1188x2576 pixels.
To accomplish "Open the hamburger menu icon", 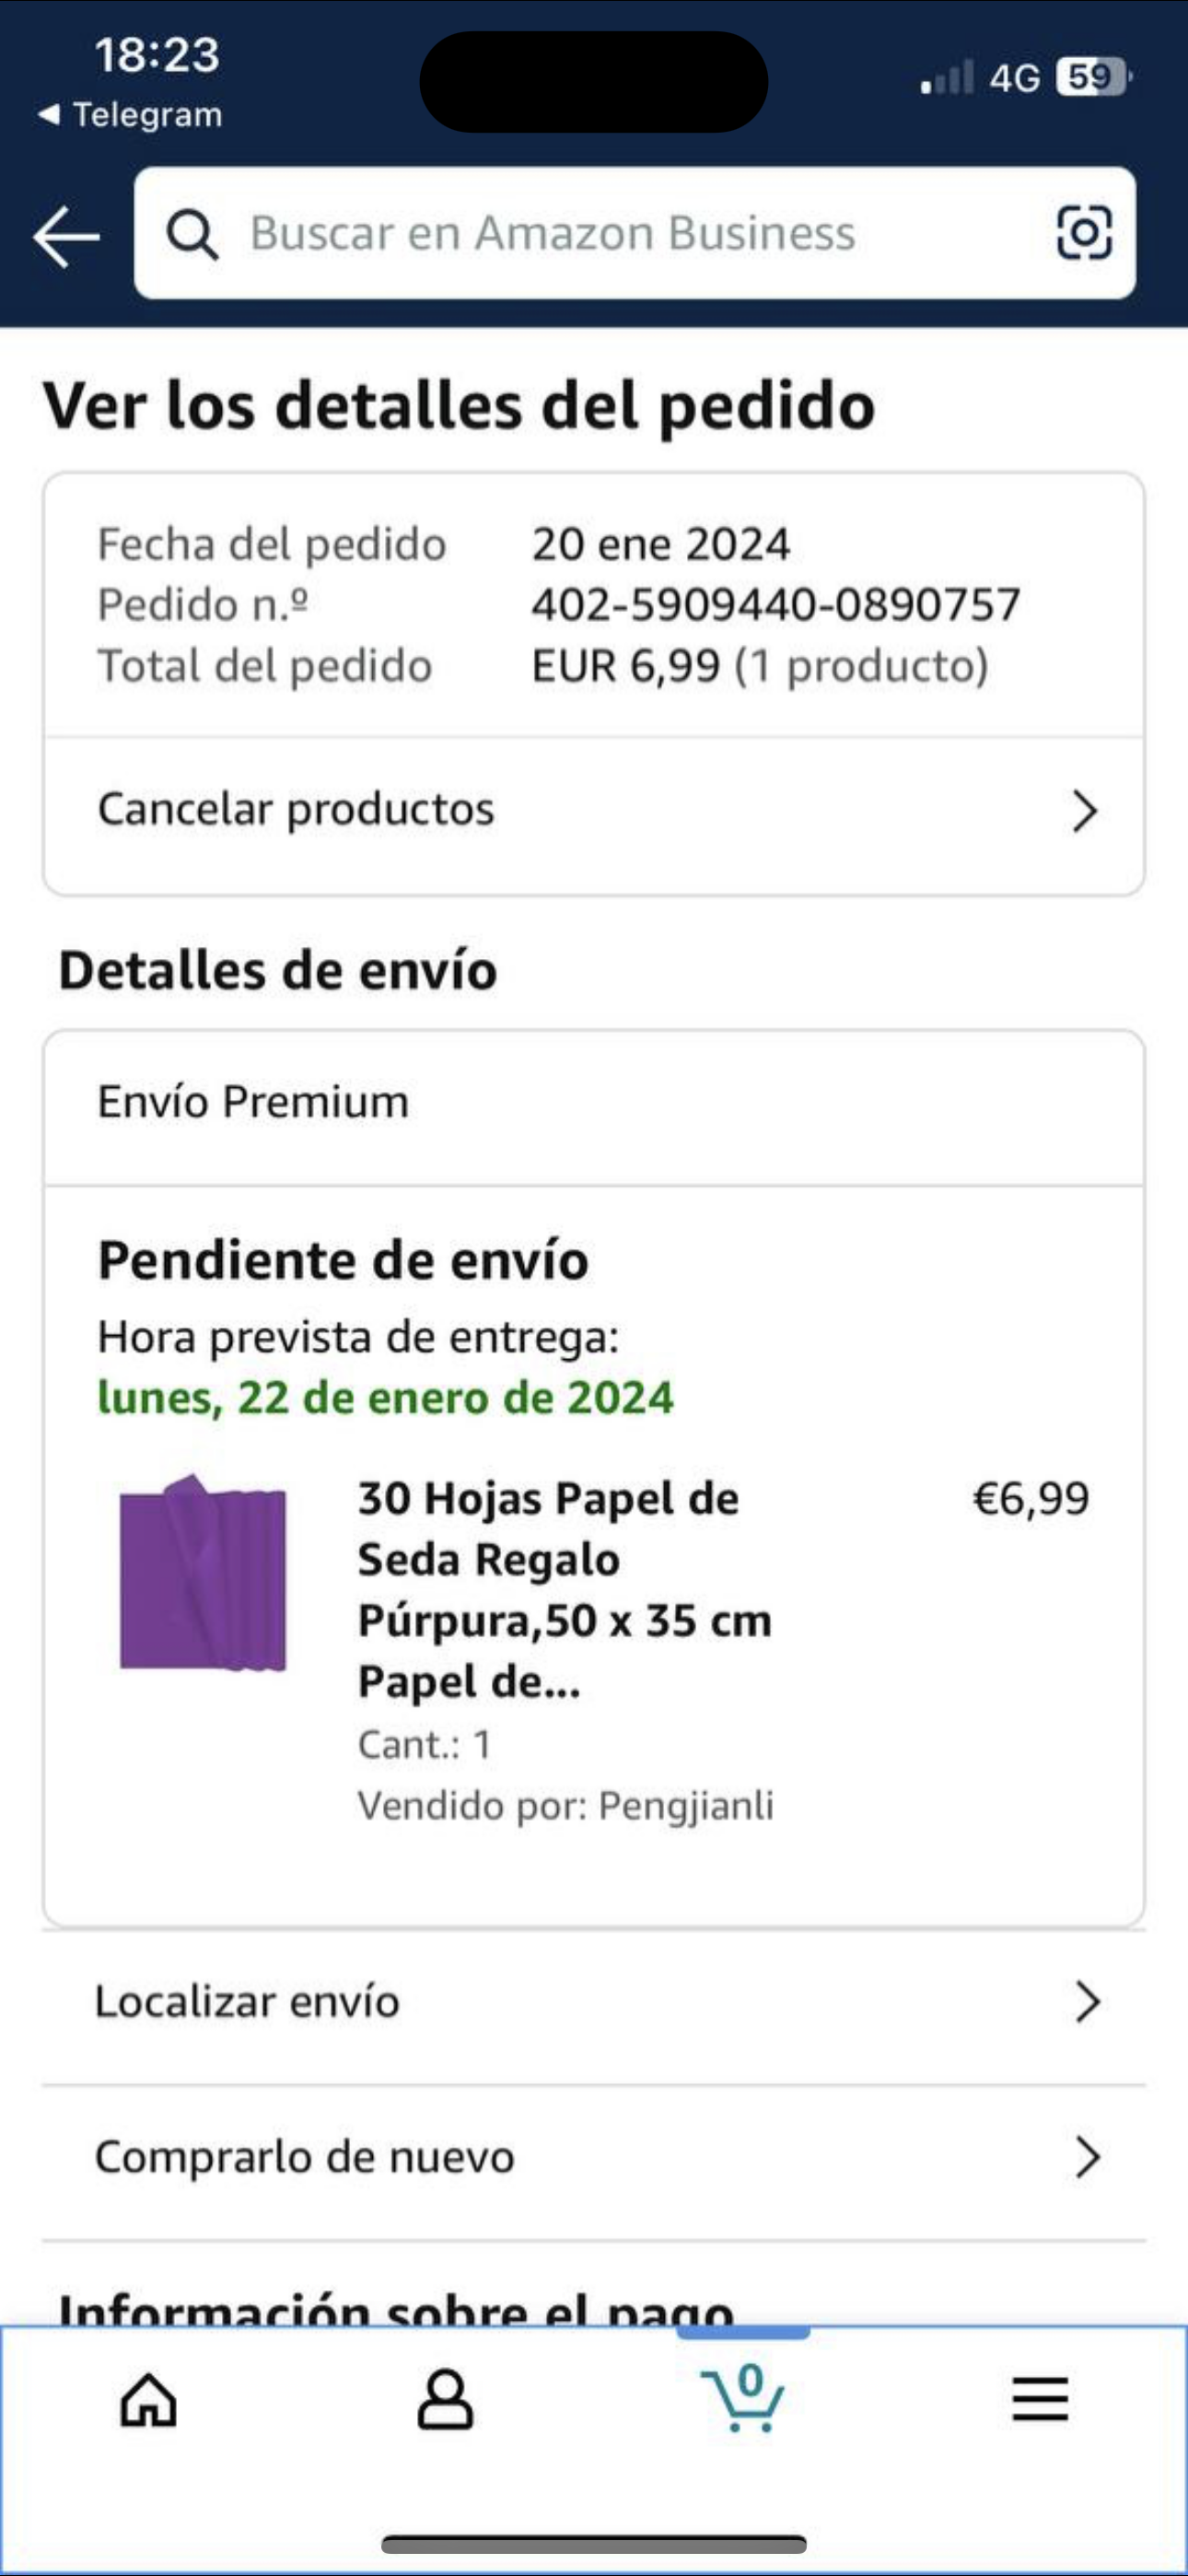I will coord(1040,2400).
